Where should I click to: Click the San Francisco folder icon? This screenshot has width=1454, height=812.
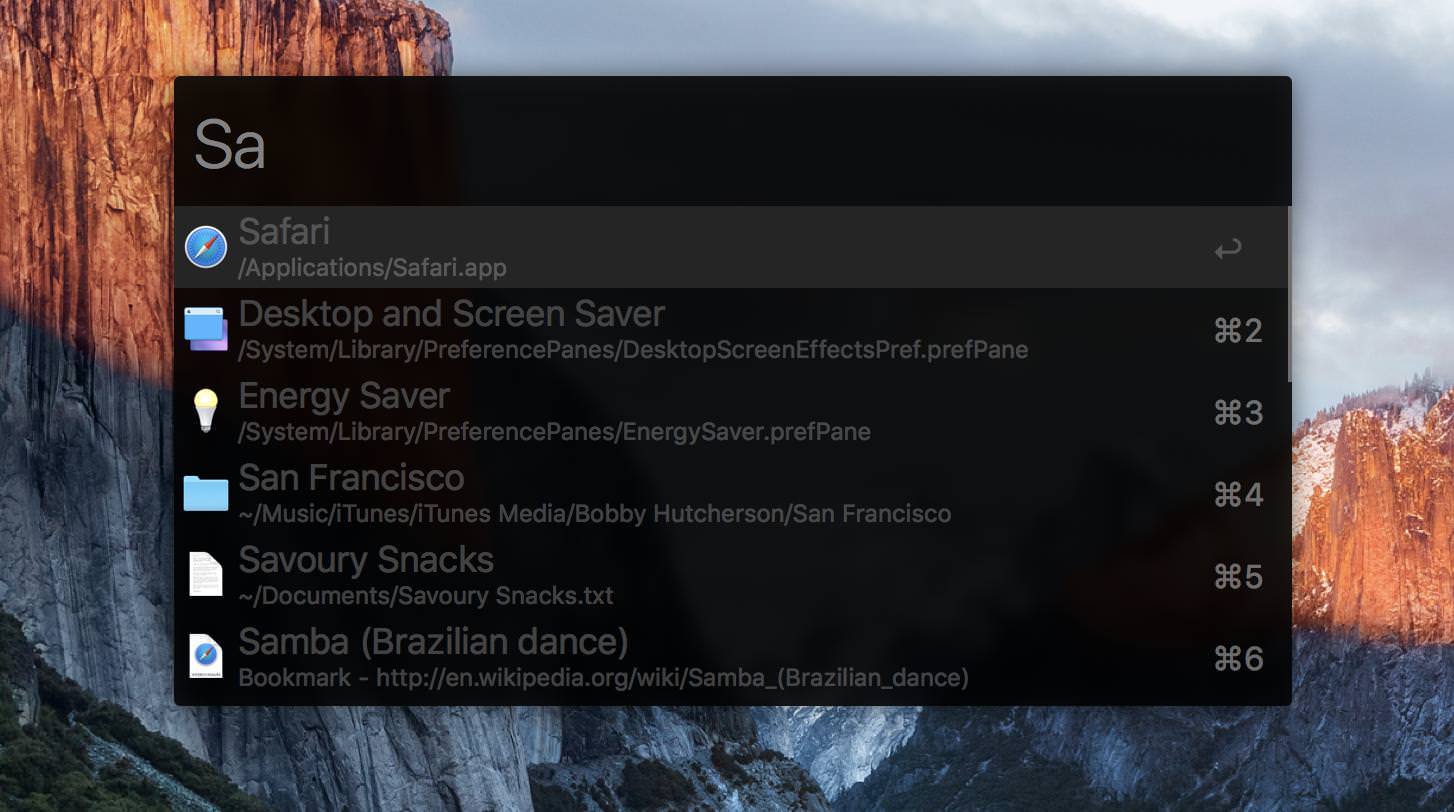tap(206, 493)
